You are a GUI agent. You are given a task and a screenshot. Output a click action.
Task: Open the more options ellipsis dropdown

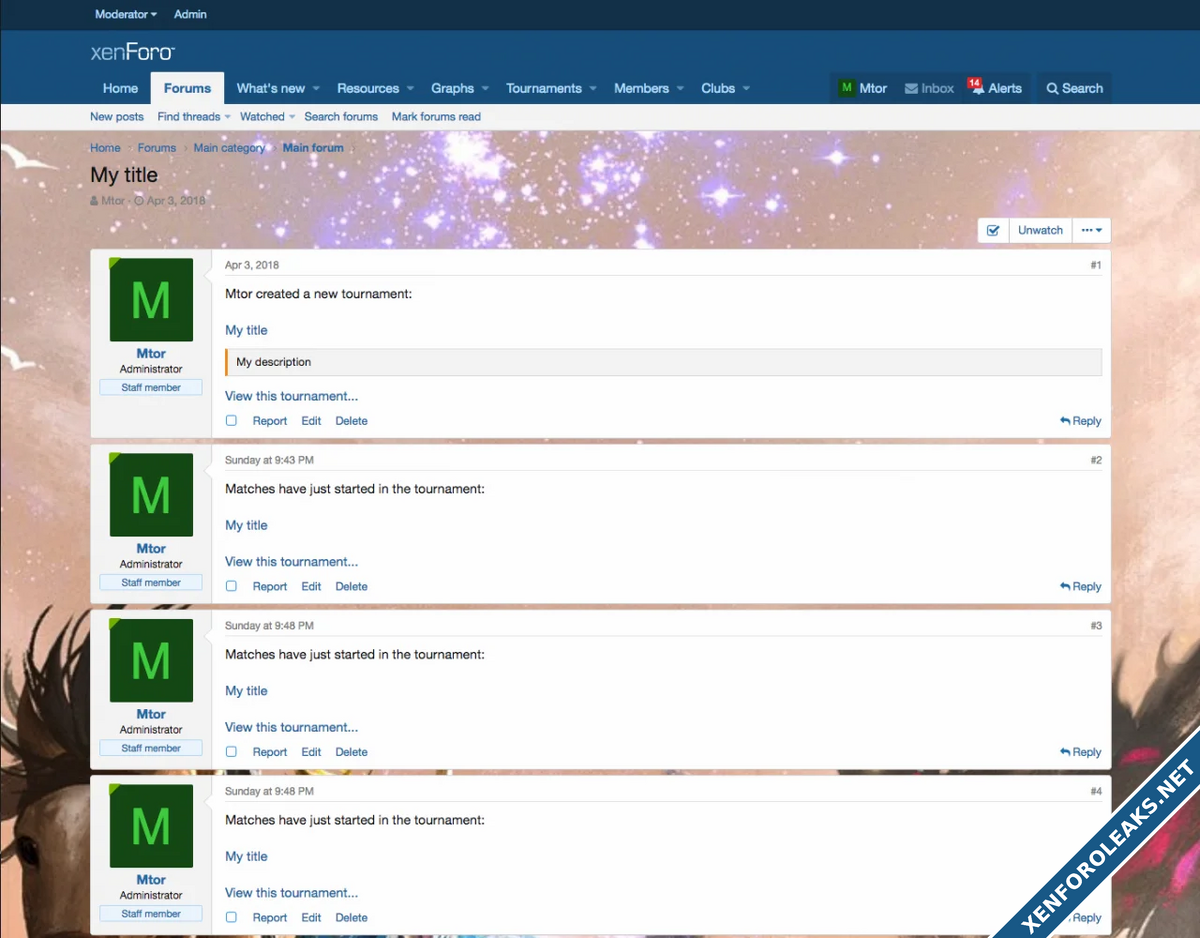[1091, 230]
